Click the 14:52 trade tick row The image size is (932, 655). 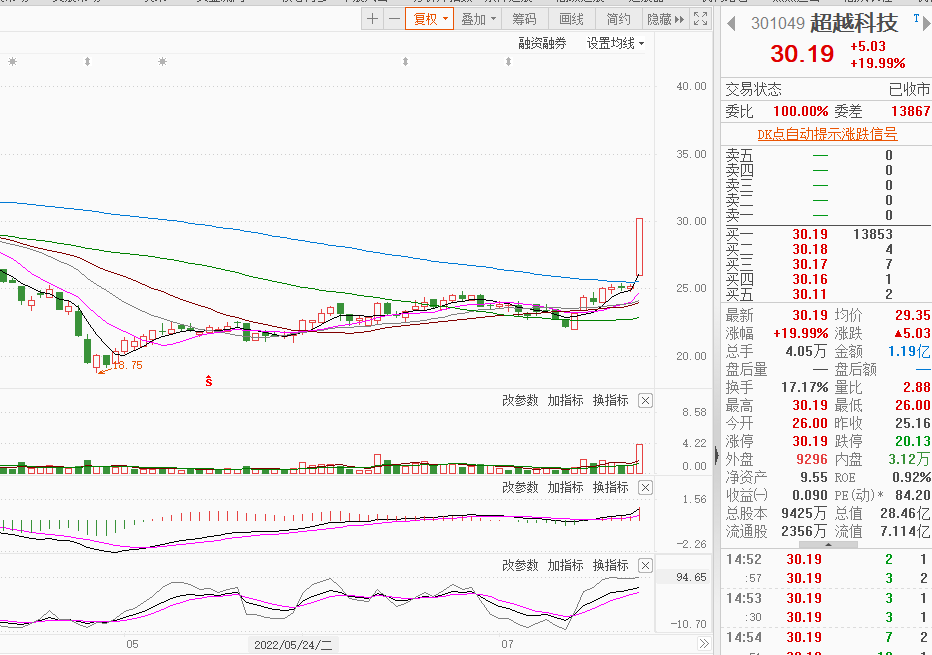826,559
